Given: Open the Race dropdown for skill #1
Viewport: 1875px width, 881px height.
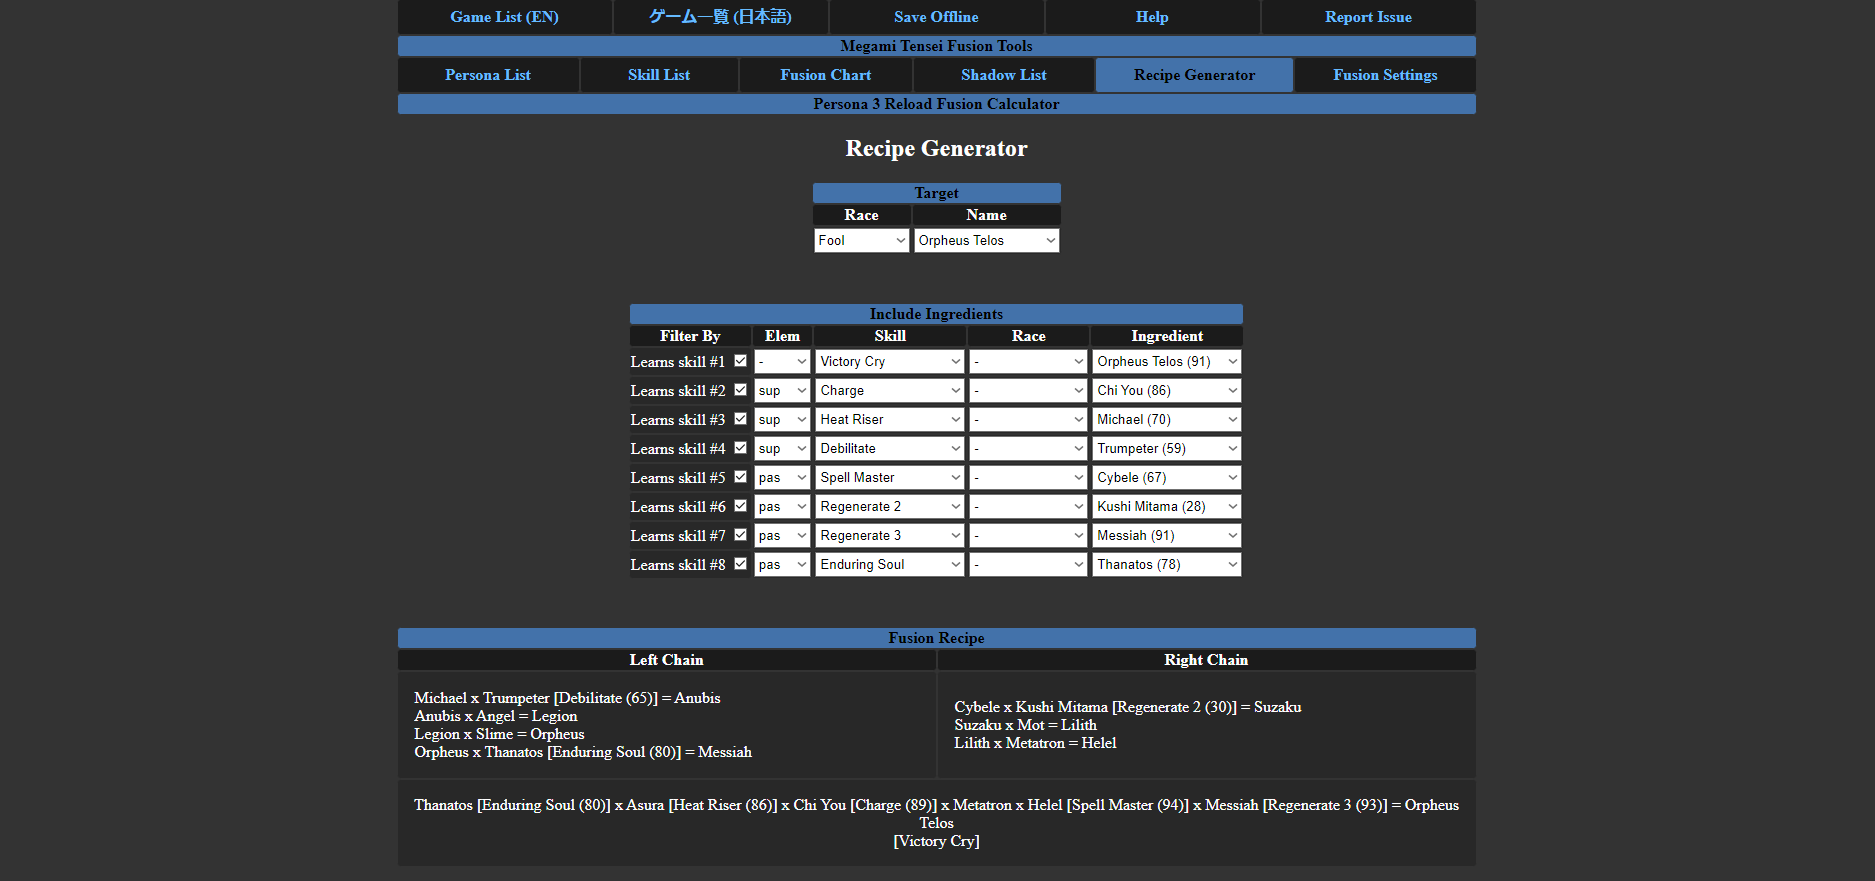Looking at the screenshot, I should click(1028, 362).
